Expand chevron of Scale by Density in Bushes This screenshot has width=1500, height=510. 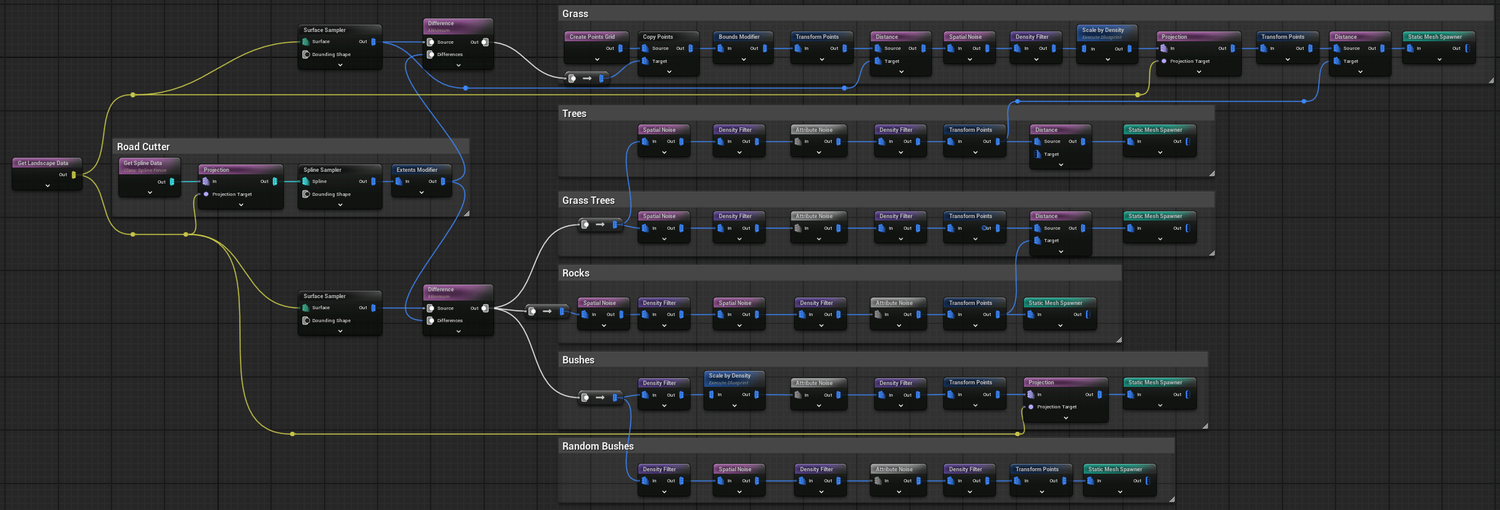735,405
